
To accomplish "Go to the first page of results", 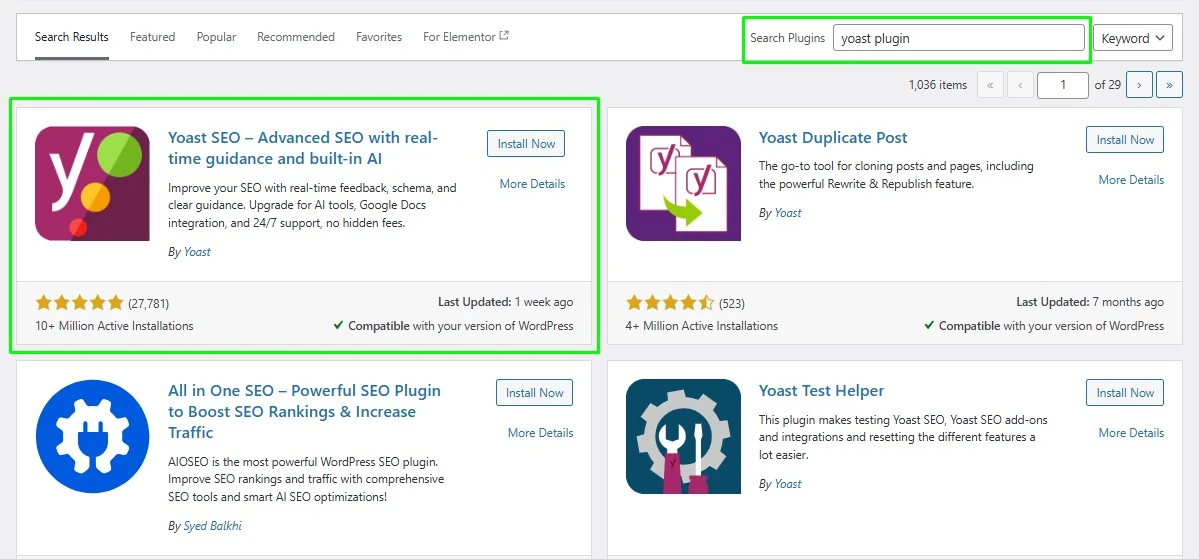I will coord(990,85).
